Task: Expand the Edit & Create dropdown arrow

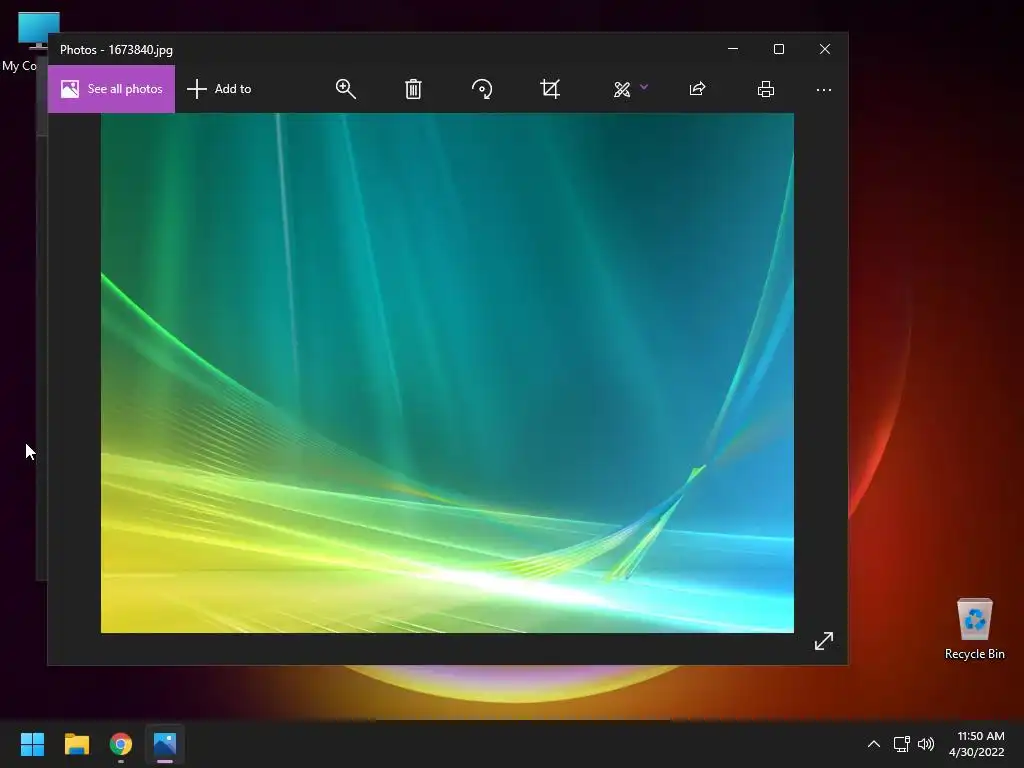Action: pos(644,86)
